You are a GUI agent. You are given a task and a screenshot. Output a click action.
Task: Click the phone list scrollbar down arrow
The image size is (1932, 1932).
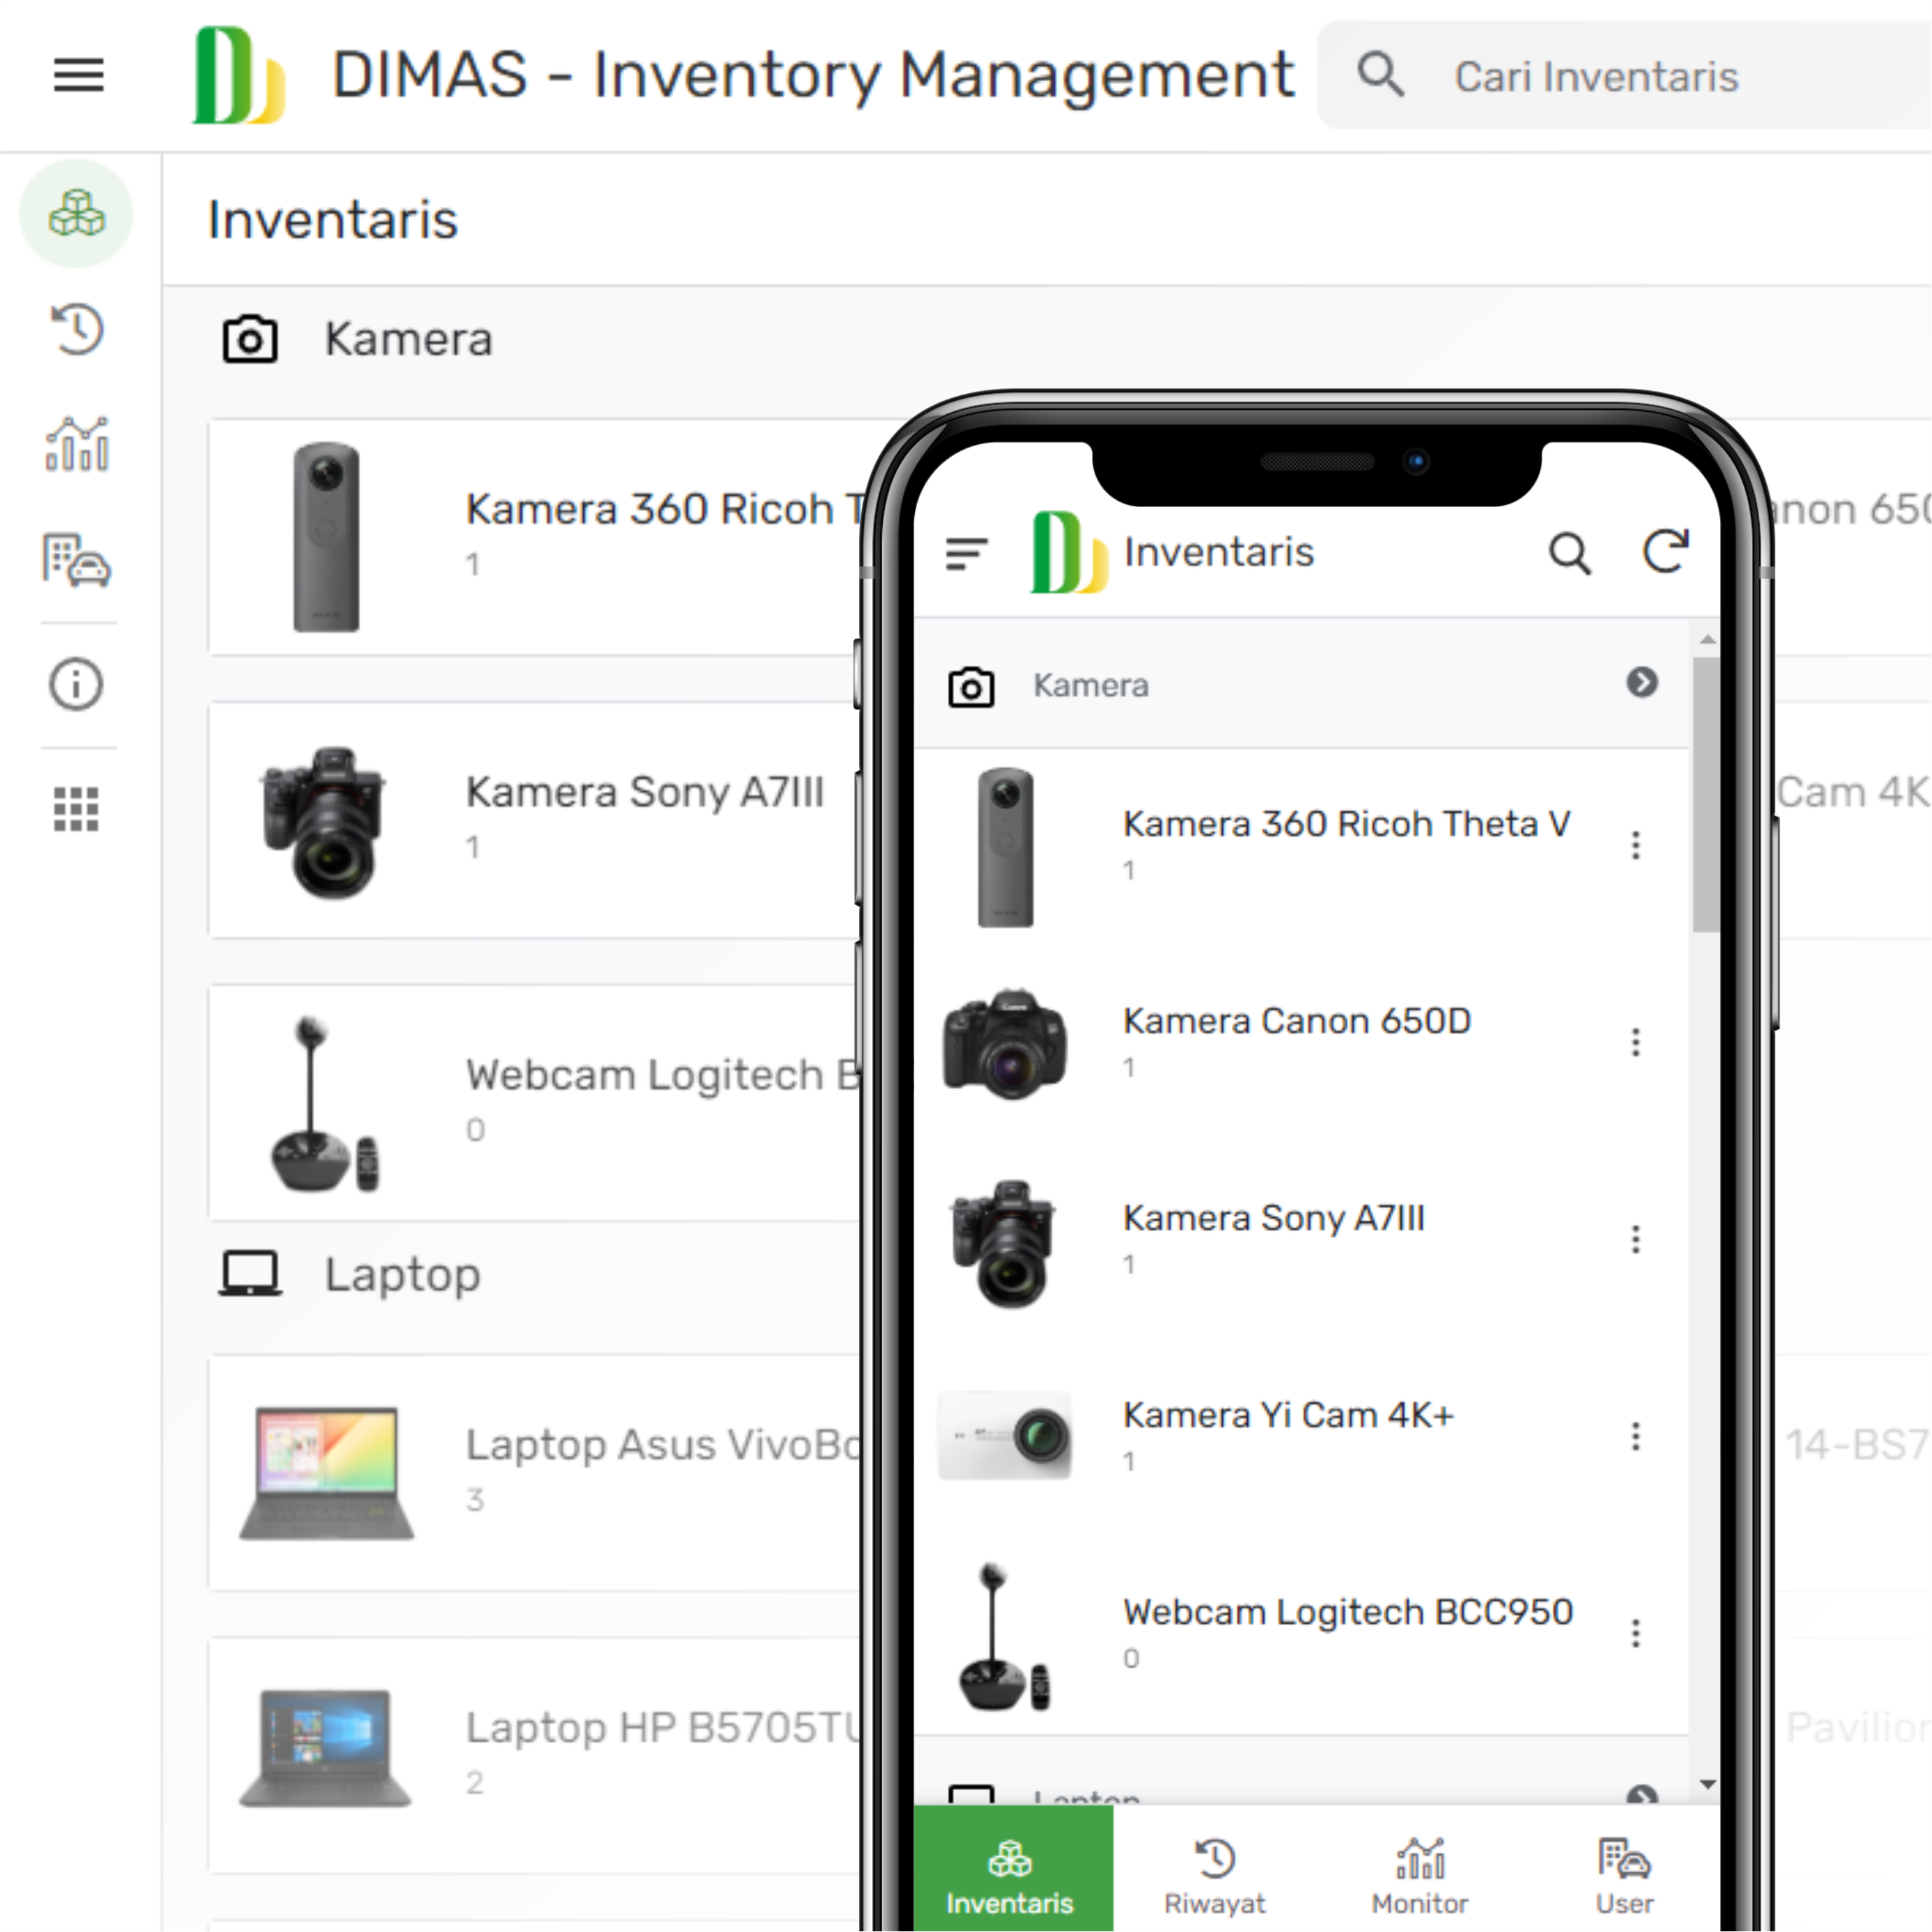(1707, 1784)
